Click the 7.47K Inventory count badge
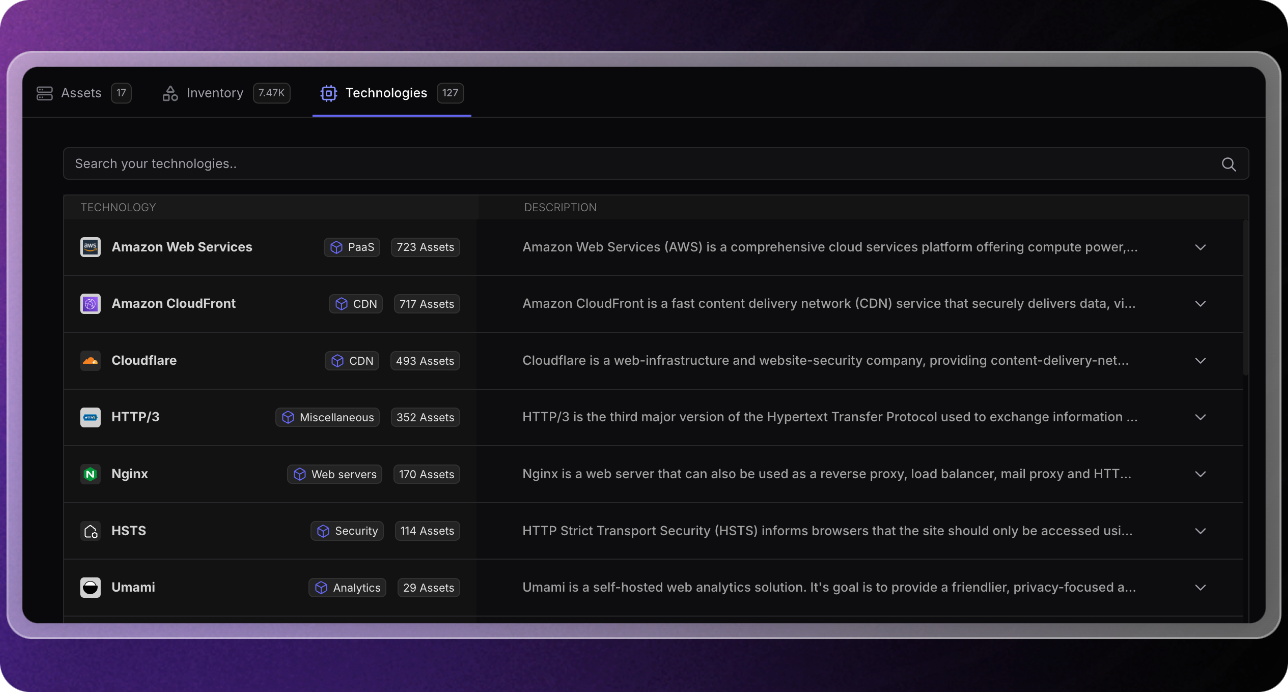This screenshot has height=692, width=1288. pos(272,93)
